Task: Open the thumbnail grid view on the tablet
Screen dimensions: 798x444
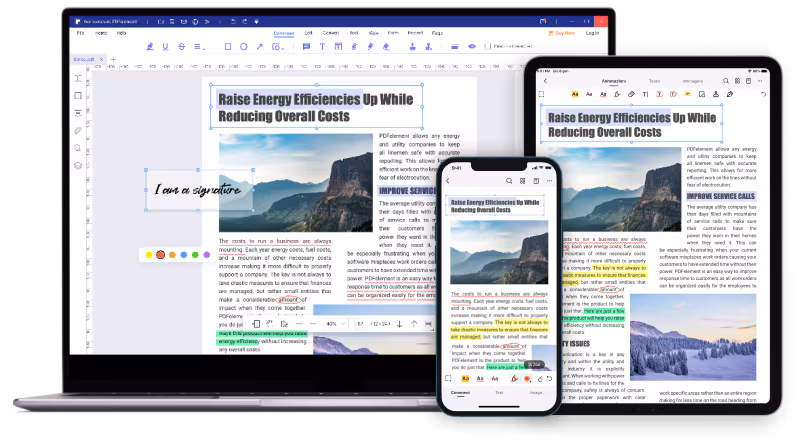Action: pos(737,81)
